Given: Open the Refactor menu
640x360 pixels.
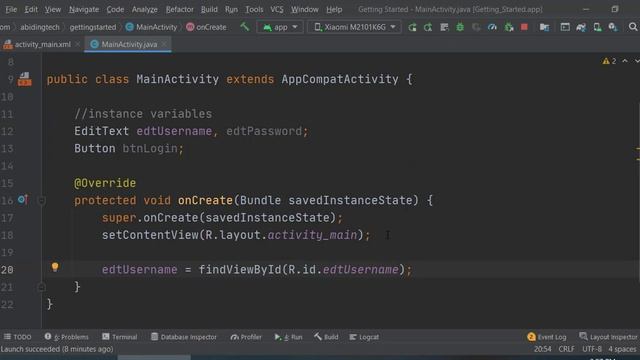Looking at the screenshot, I should coord(180,9).
